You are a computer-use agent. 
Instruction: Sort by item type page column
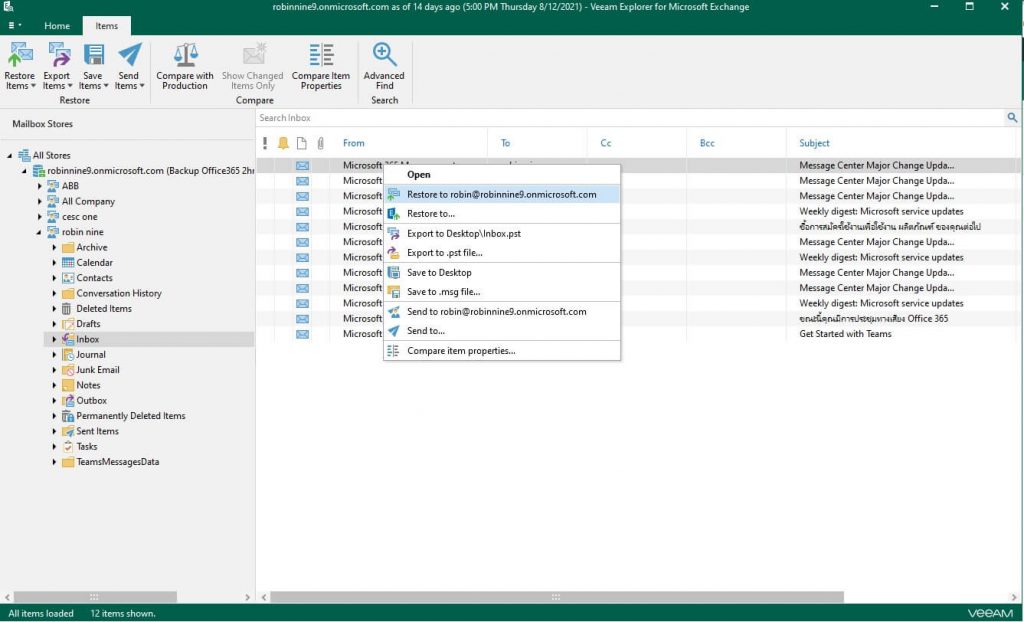[302, 143]
